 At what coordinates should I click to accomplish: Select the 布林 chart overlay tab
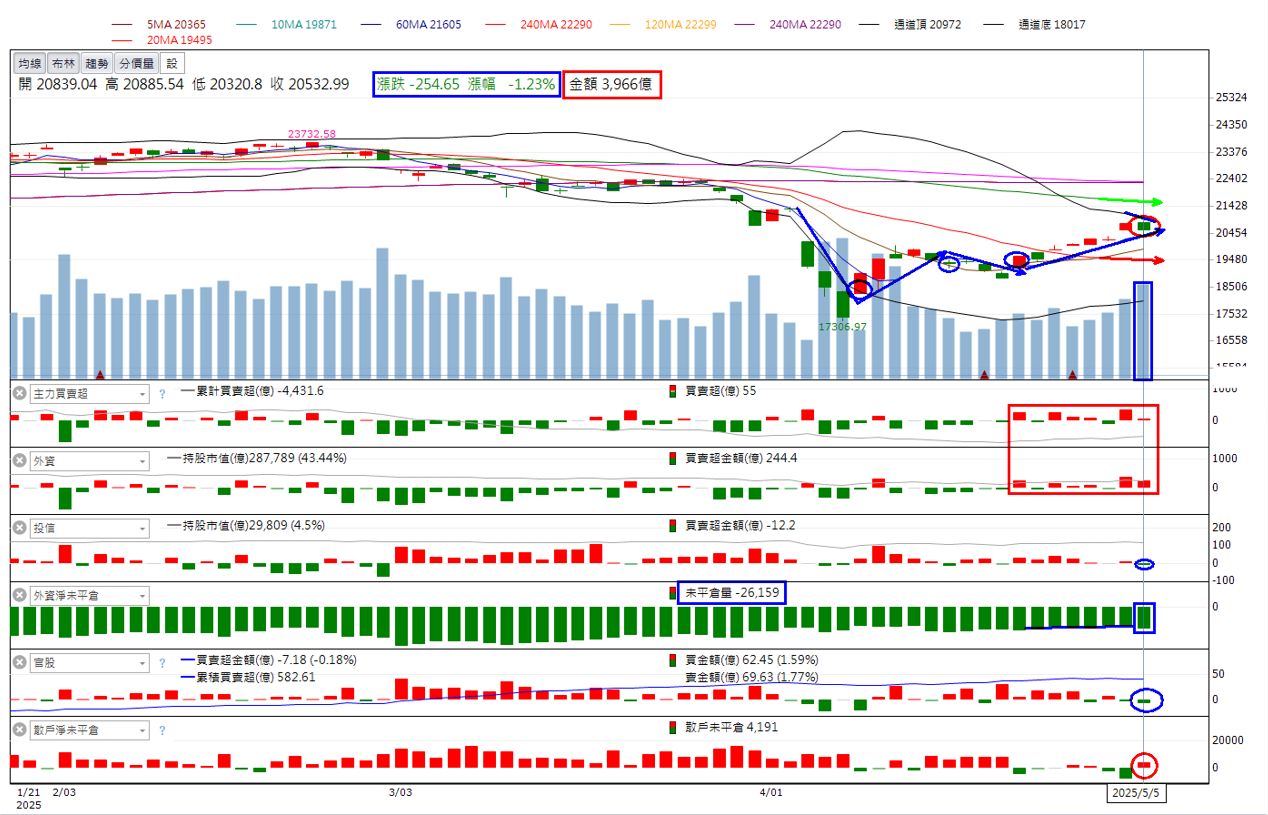tap(63, 63)
